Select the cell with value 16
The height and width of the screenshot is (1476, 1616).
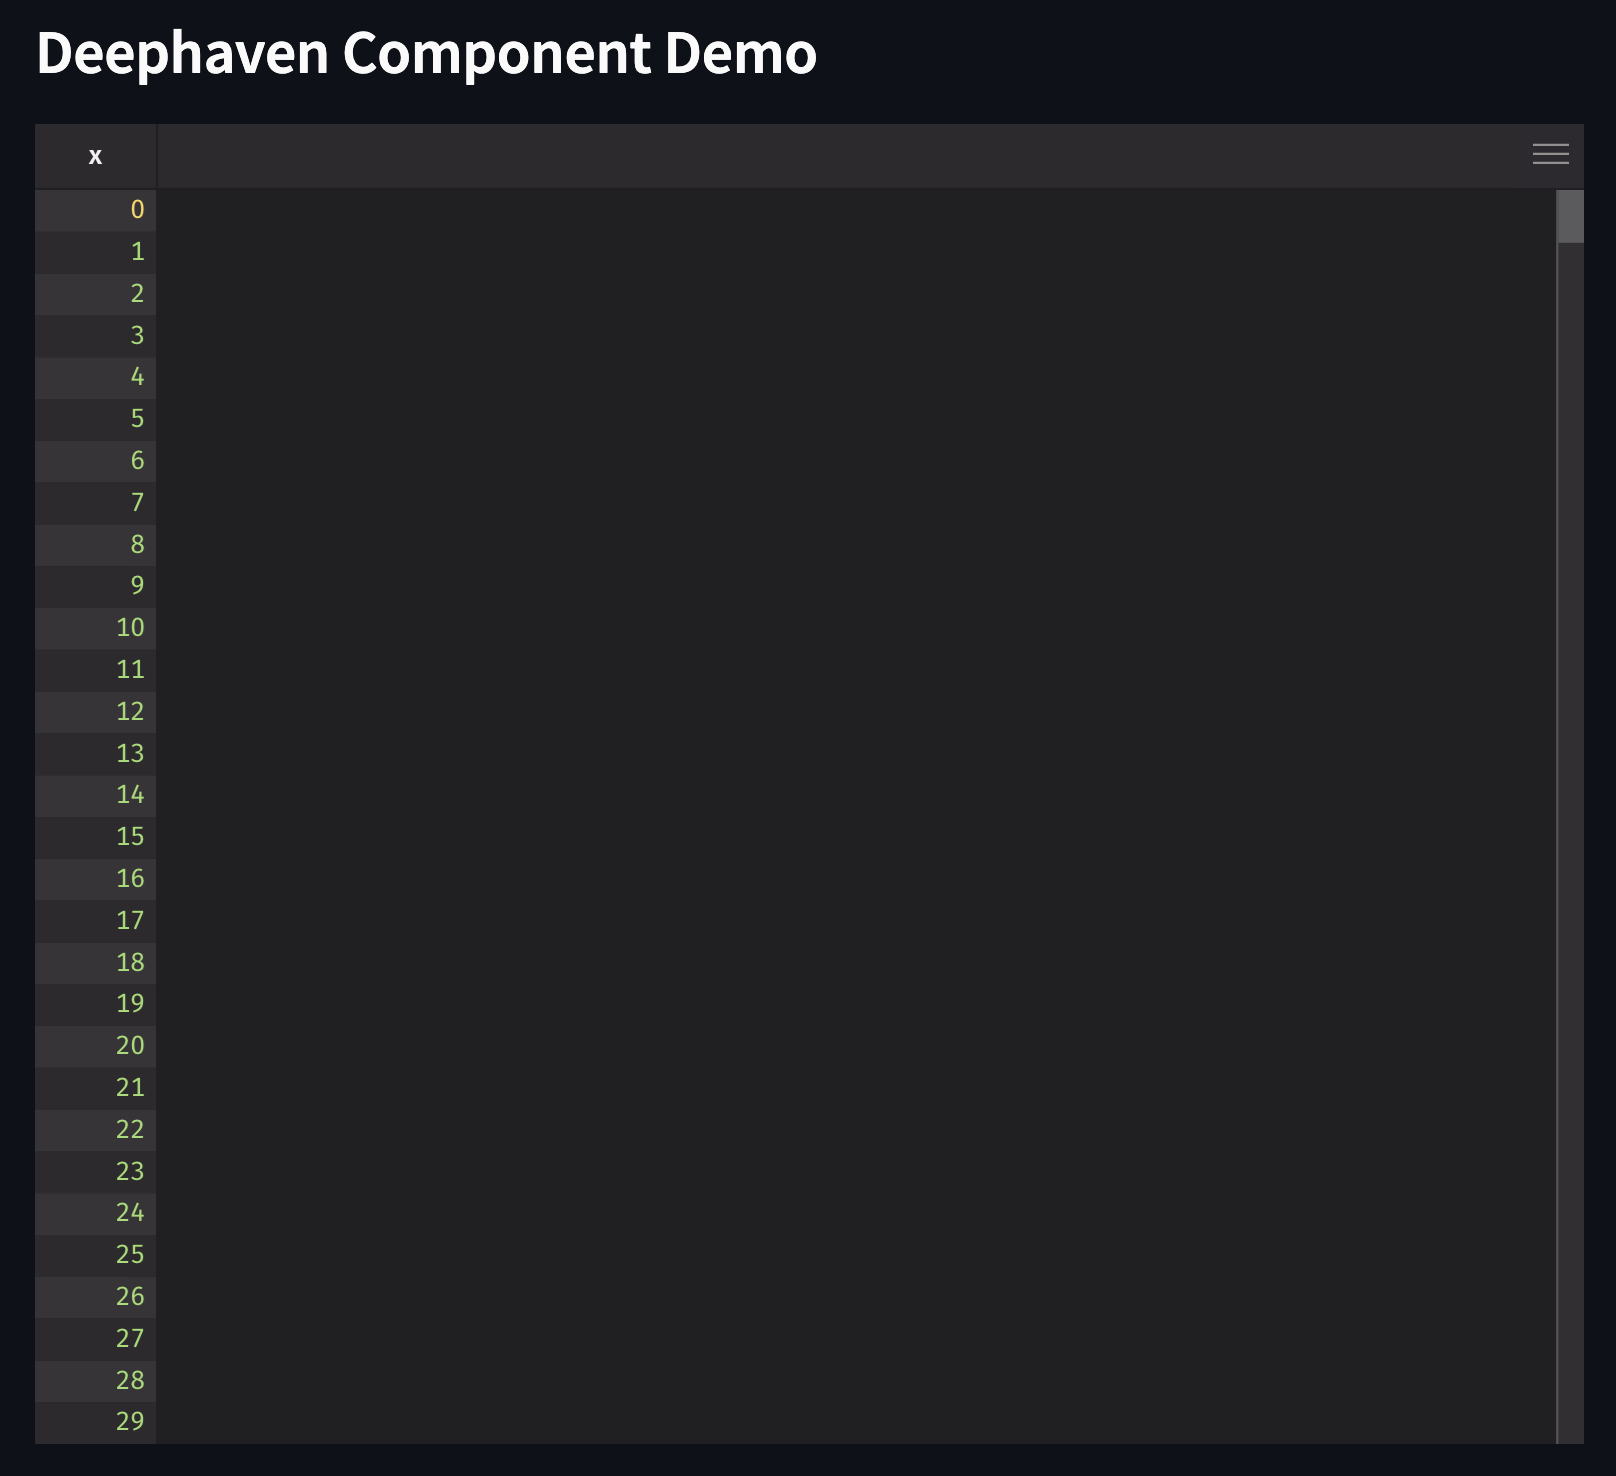[96, 879]
